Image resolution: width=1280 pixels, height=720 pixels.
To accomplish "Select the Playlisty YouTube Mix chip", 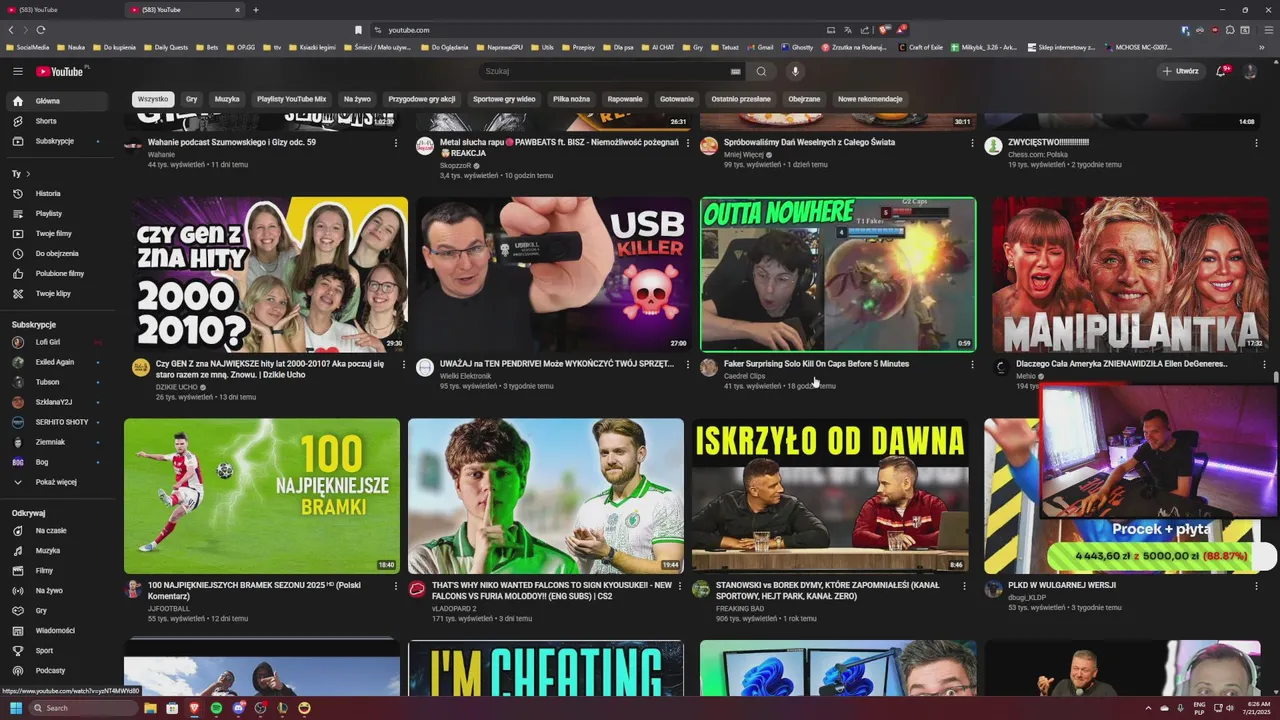I will click(x=291, y=99).
